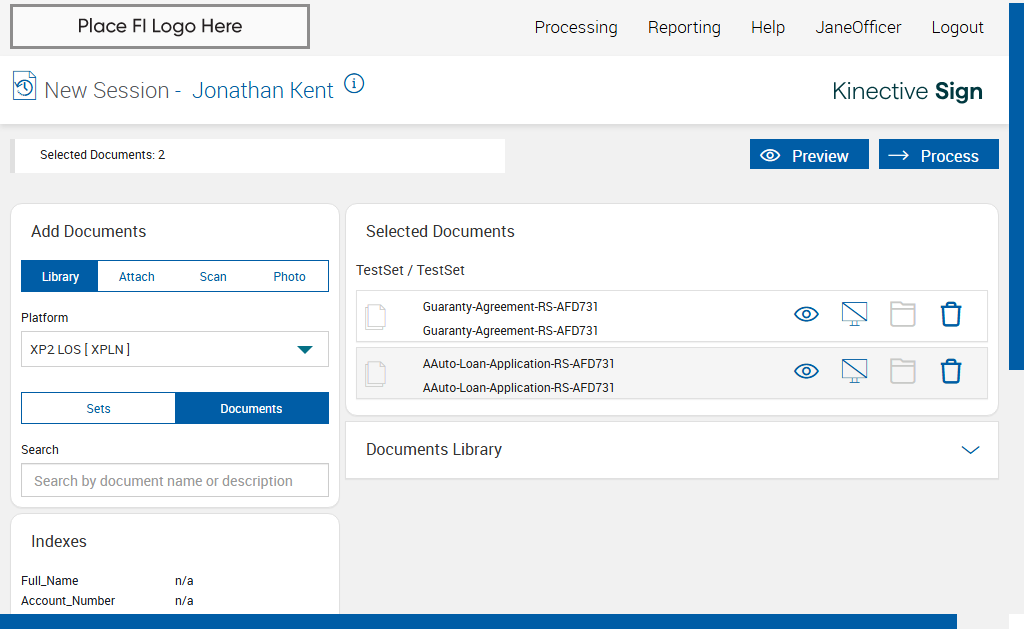Switch to the Sets toggle option

(98, 408)
